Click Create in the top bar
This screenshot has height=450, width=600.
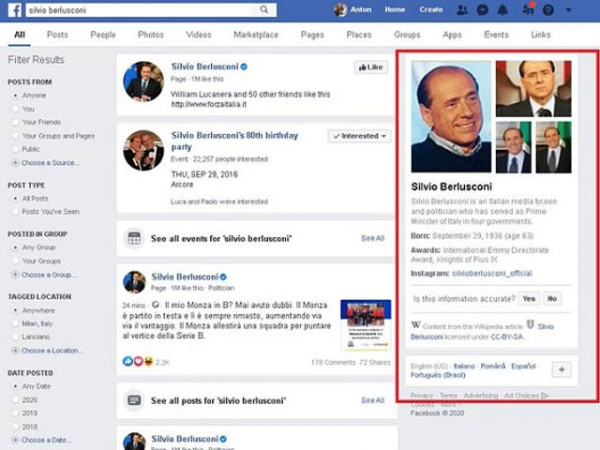[x=431, y=10]
